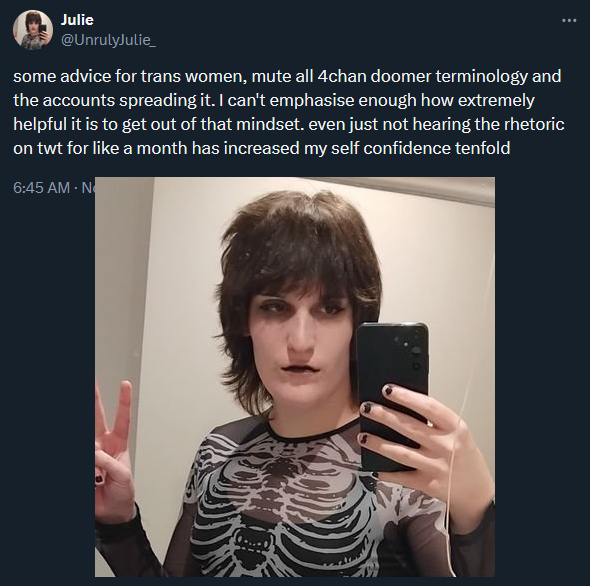Image resolution: width=590 pixels, height=586 pixels.
Task: Visit the @UnrulyJulie_ handle link
Action: (108, 40)
